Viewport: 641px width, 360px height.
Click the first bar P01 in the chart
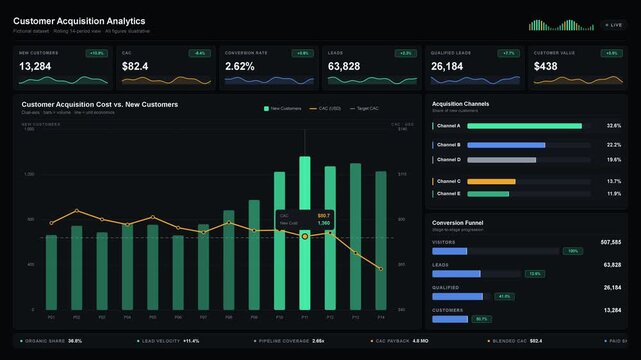point(51,272)
